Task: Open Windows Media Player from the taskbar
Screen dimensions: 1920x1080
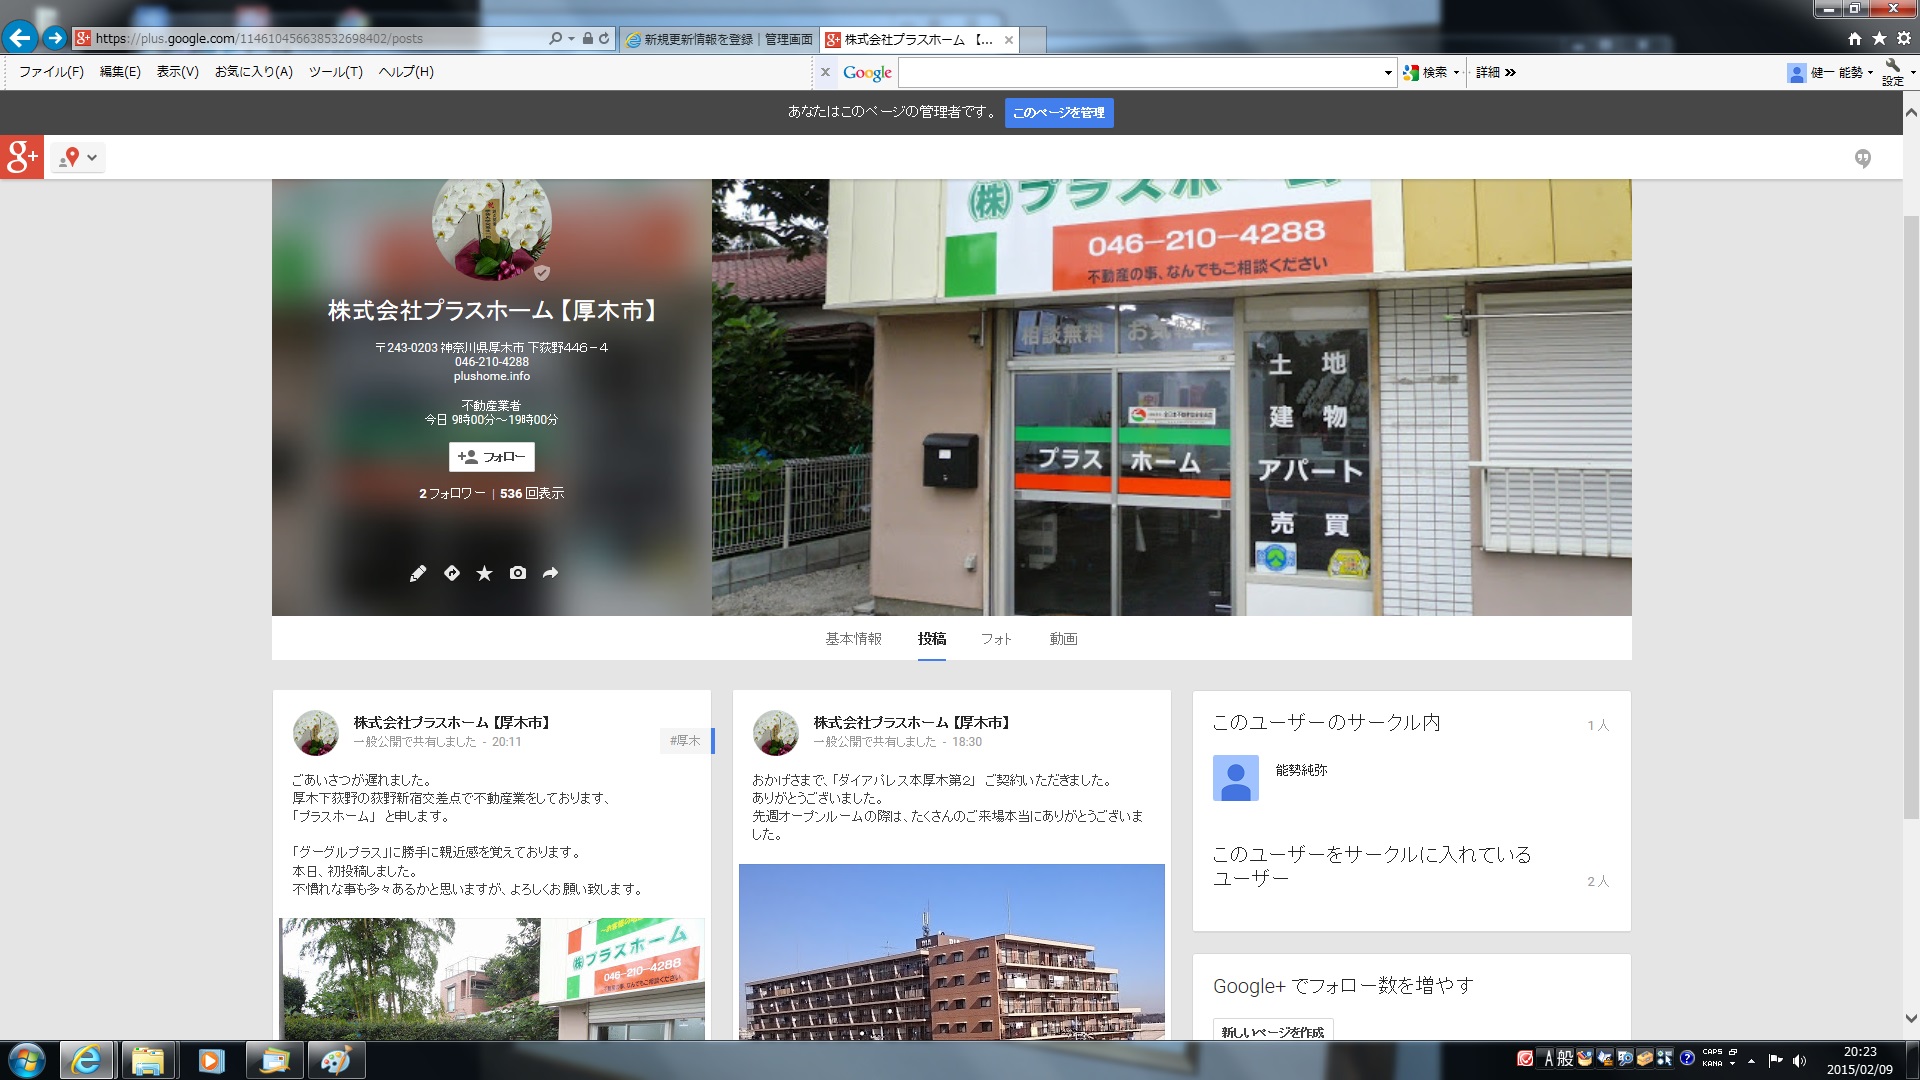Action: [211, 1060]
